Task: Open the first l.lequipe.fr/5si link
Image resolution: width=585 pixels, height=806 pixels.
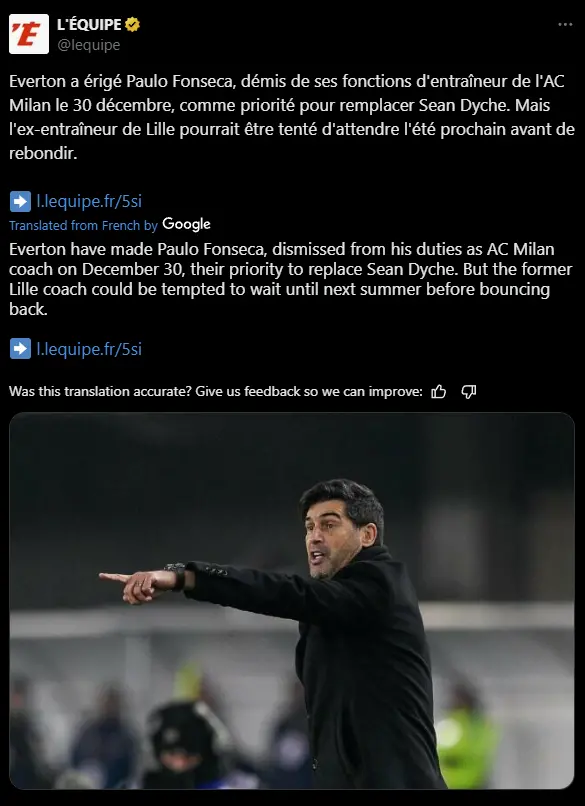Action: click(89, 201)
